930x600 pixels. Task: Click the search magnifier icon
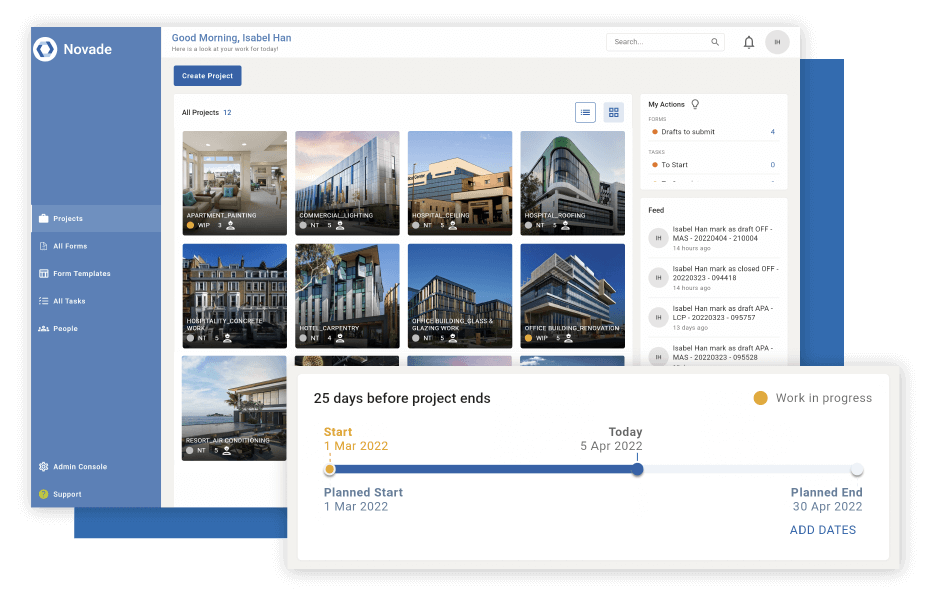pos(714,42)
